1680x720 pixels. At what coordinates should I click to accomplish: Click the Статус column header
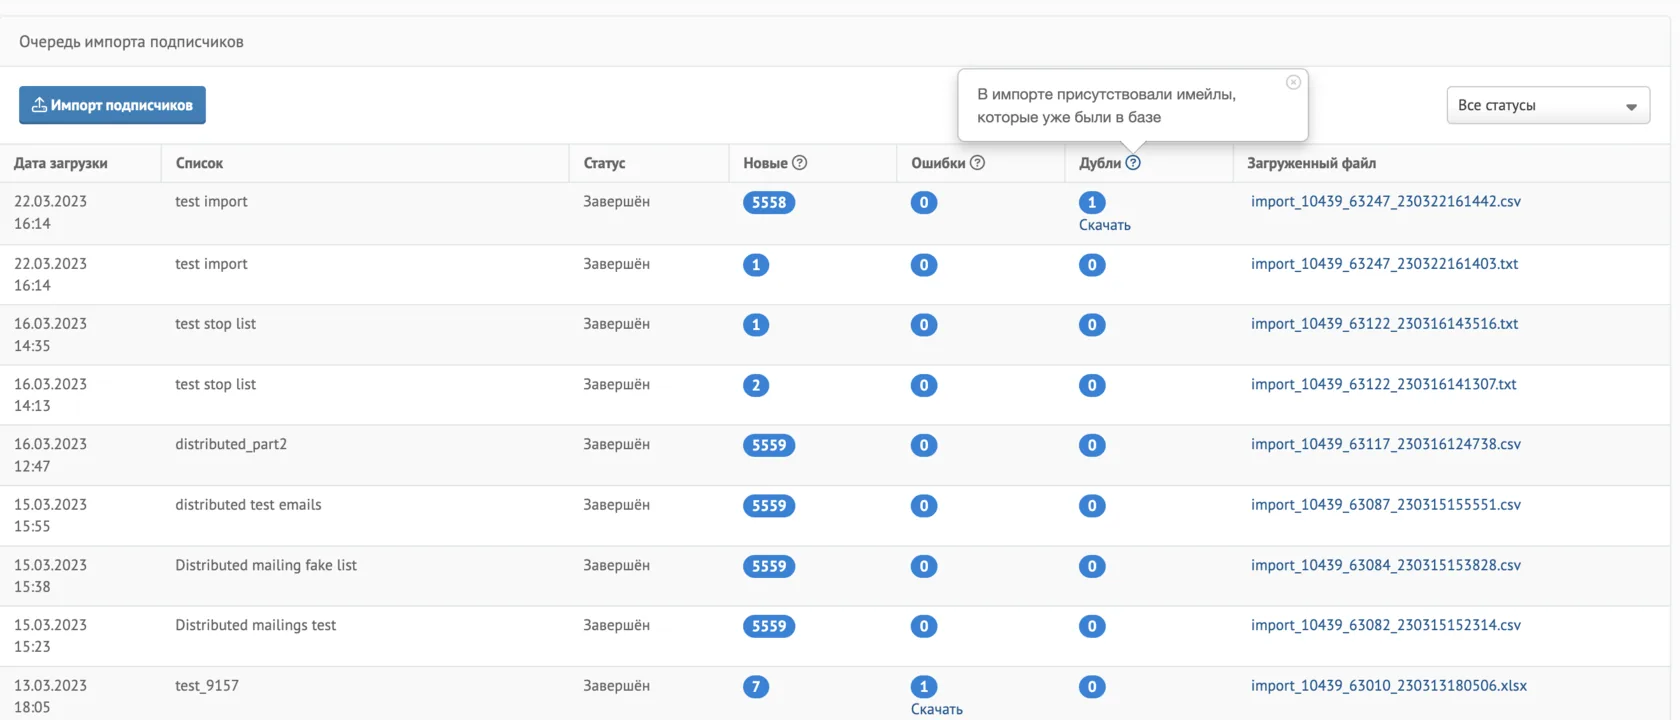pos(604,163)
